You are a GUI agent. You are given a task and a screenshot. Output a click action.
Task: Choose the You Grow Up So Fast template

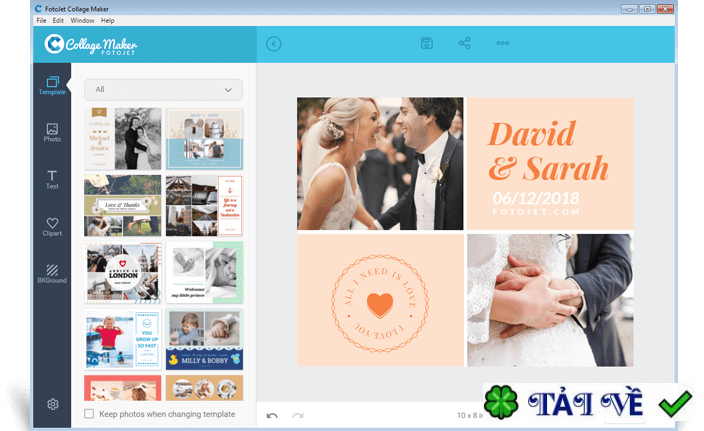pyautogui.click(x=123, y=339)
